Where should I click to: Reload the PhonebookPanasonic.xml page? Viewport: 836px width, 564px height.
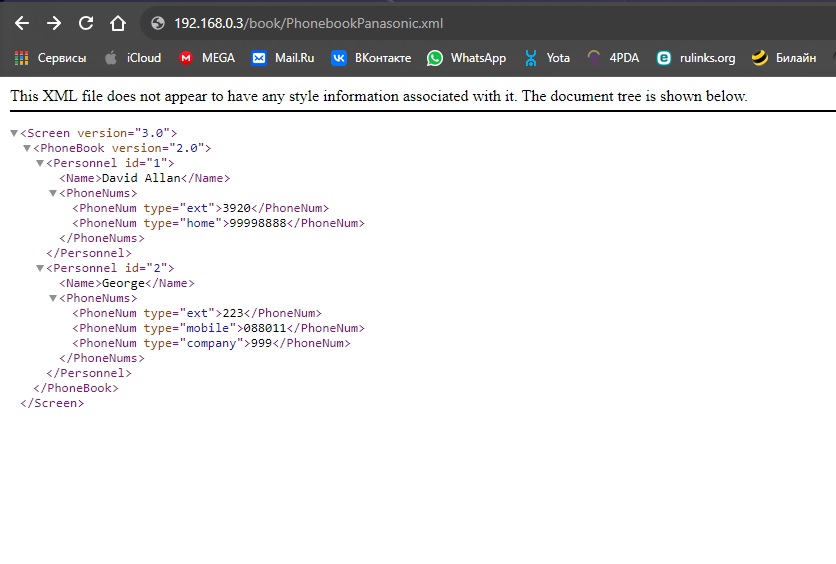86,23
